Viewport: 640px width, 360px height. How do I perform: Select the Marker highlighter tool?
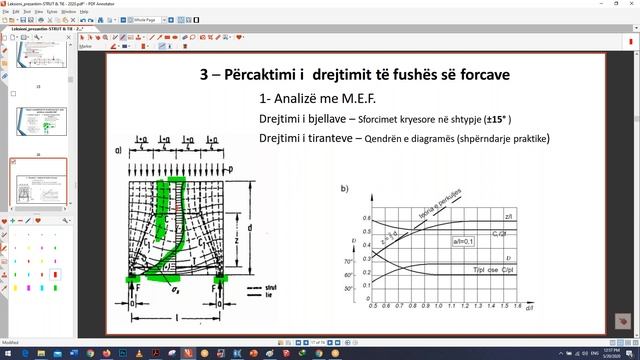[123, 38]
